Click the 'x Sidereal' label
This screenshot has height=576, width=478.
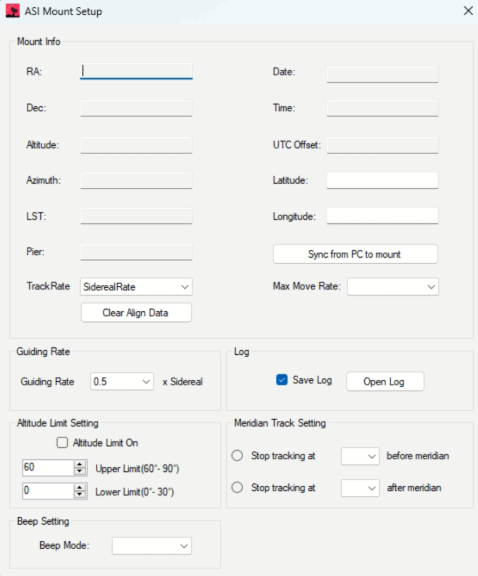tap(183, 382)
